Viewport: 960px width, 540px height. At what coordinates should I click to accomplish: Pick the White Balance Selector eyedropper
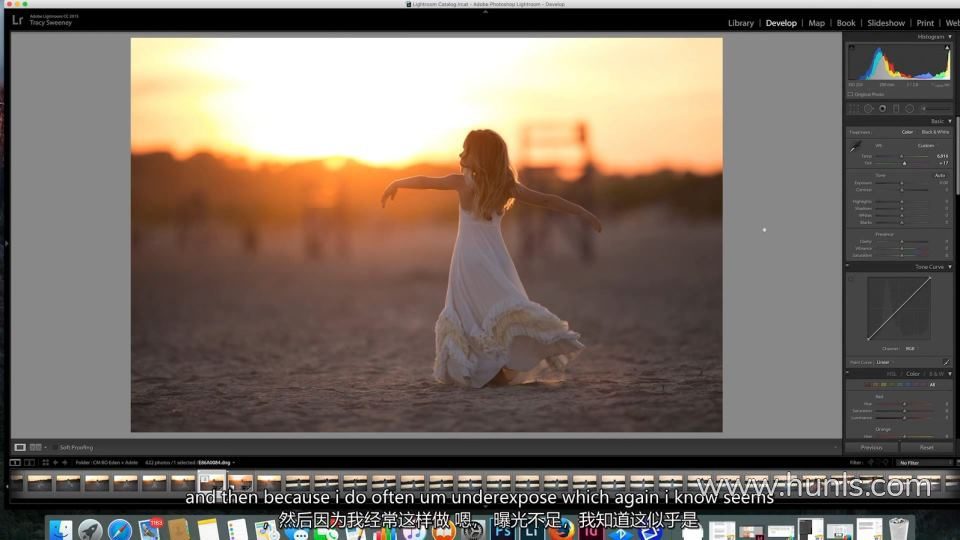pyautogui.click(x=855, y=148)
